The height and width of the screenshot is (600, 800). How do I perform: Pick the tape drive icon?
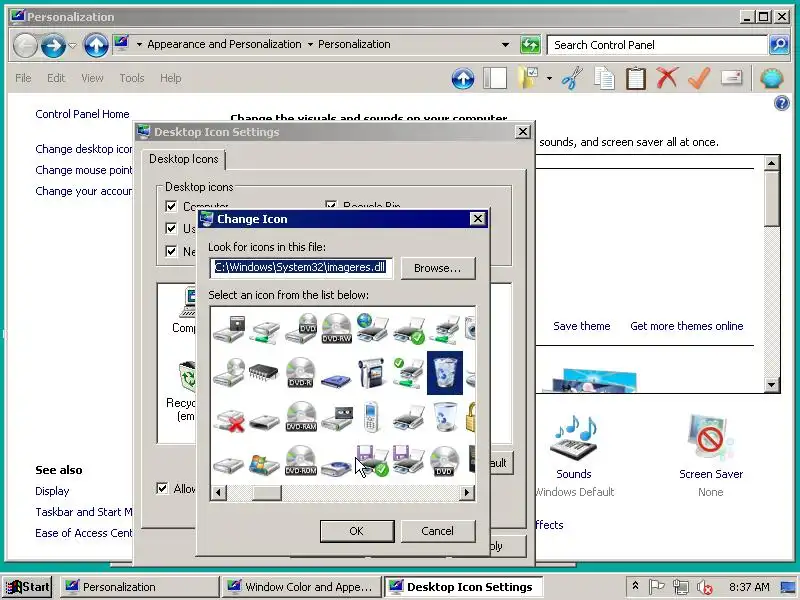[337, 417]
